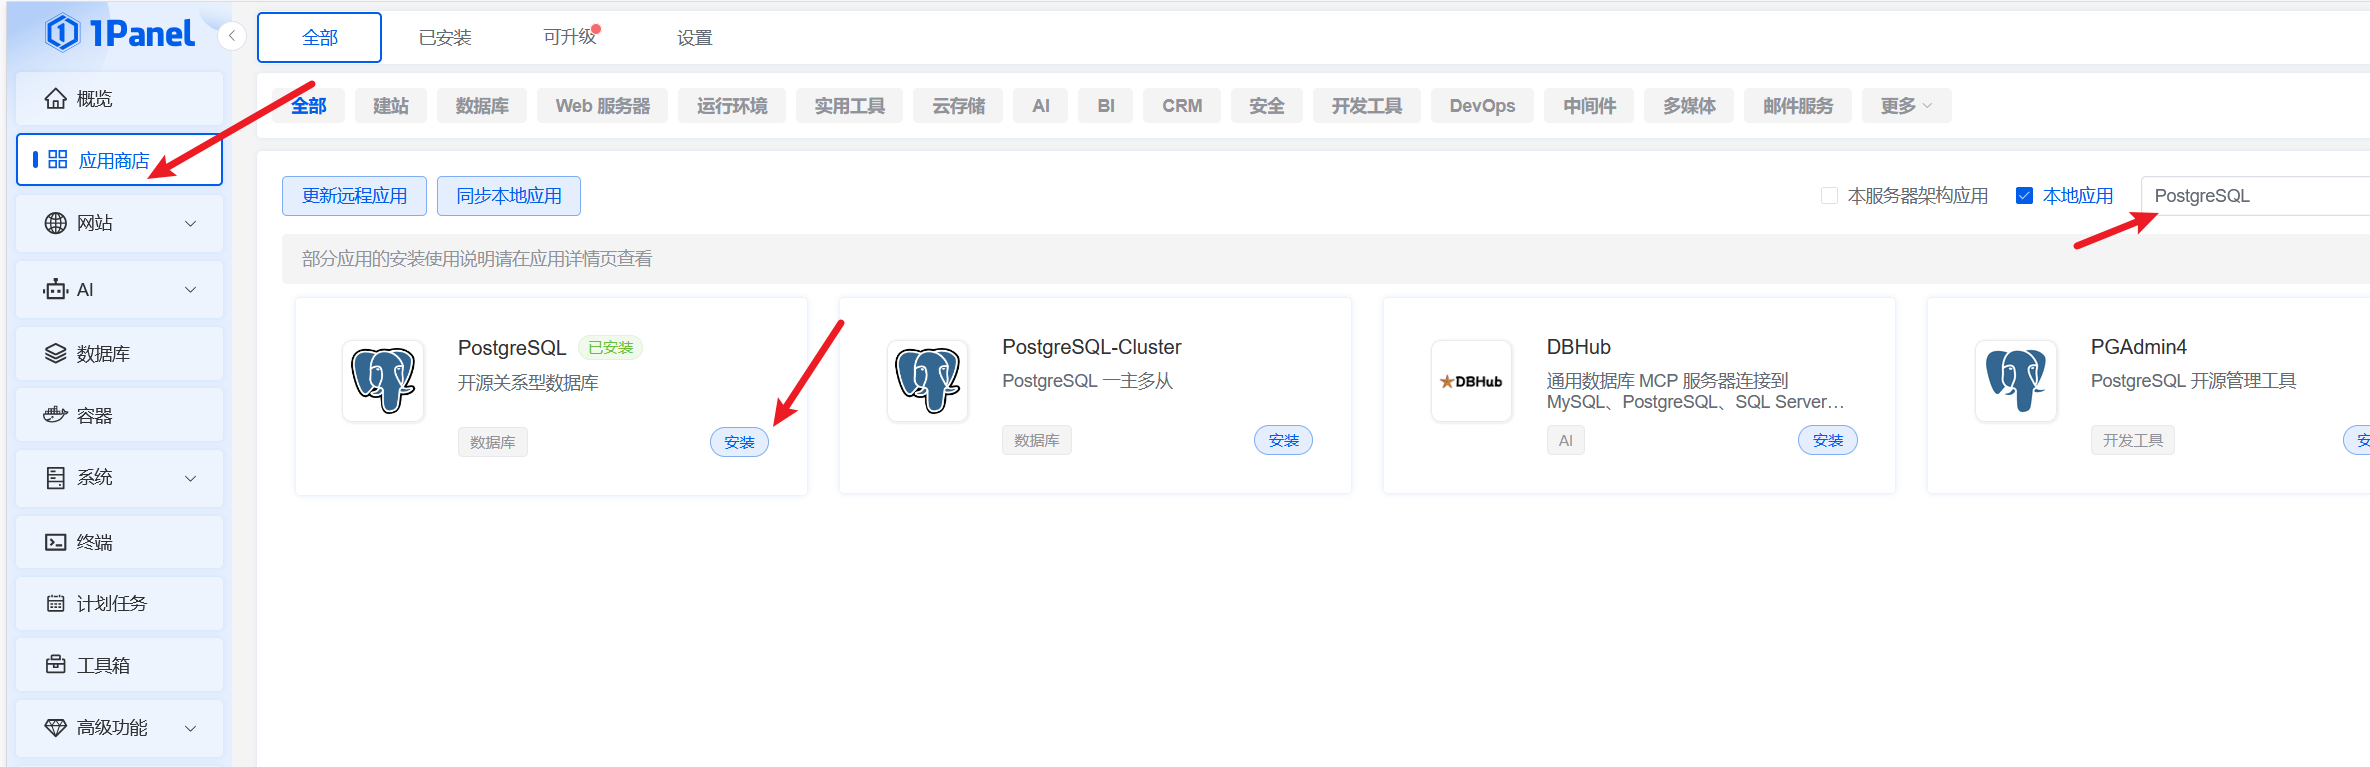Click the server icon beside 系统
This screenshot has height=767, width=2370.
tap(56, 478)
